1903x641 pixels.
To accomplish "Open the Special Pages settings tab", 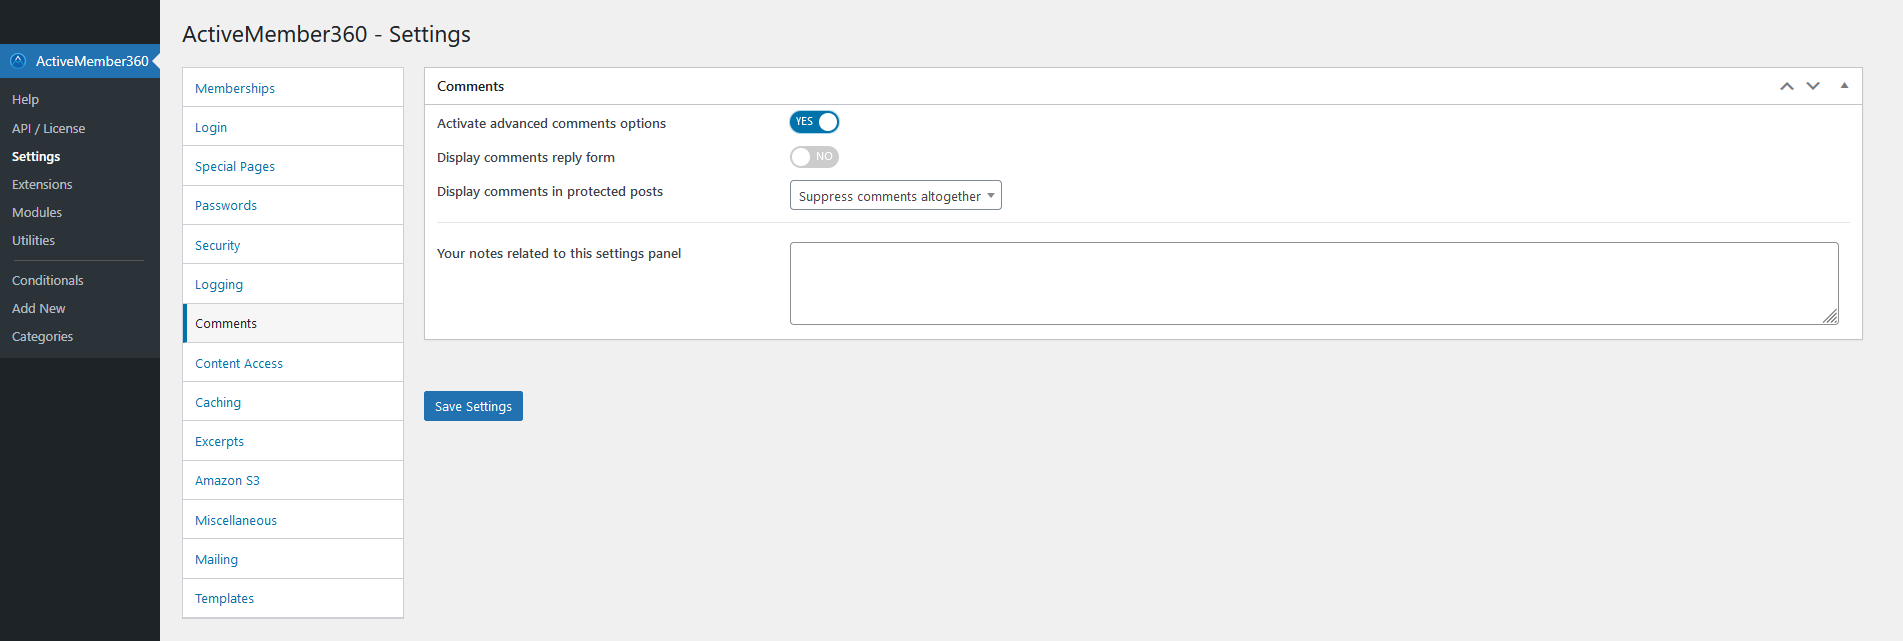I will tap(293, 166).
